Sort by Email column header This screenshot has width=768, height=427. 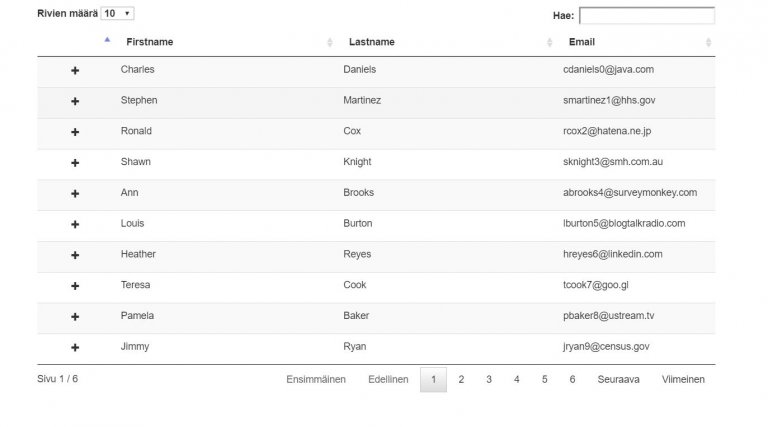[582, 42]
